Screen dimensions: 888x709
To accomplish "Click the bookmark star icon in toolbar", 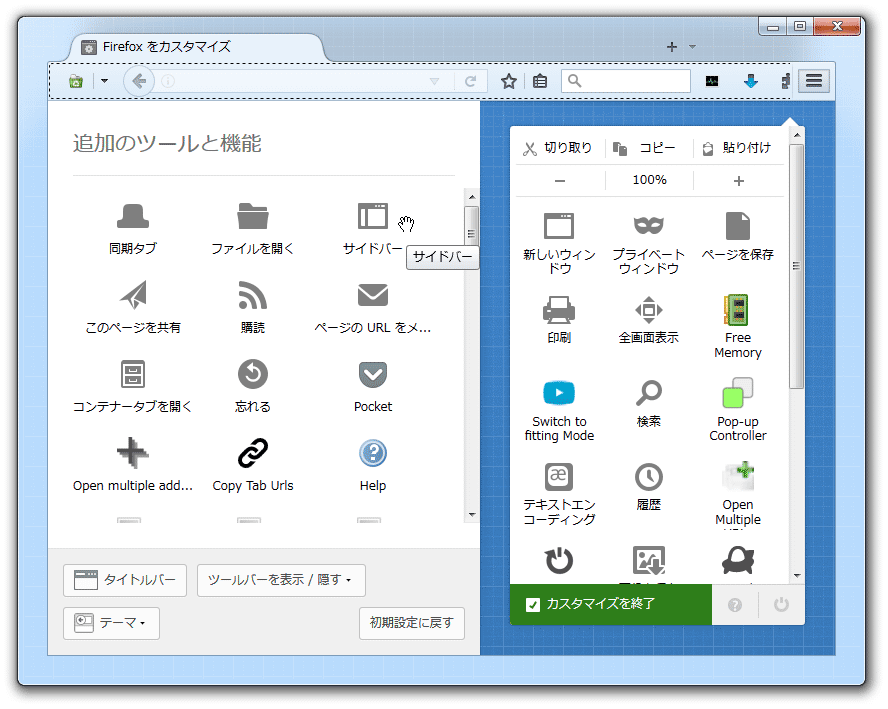I will (509, 82).
